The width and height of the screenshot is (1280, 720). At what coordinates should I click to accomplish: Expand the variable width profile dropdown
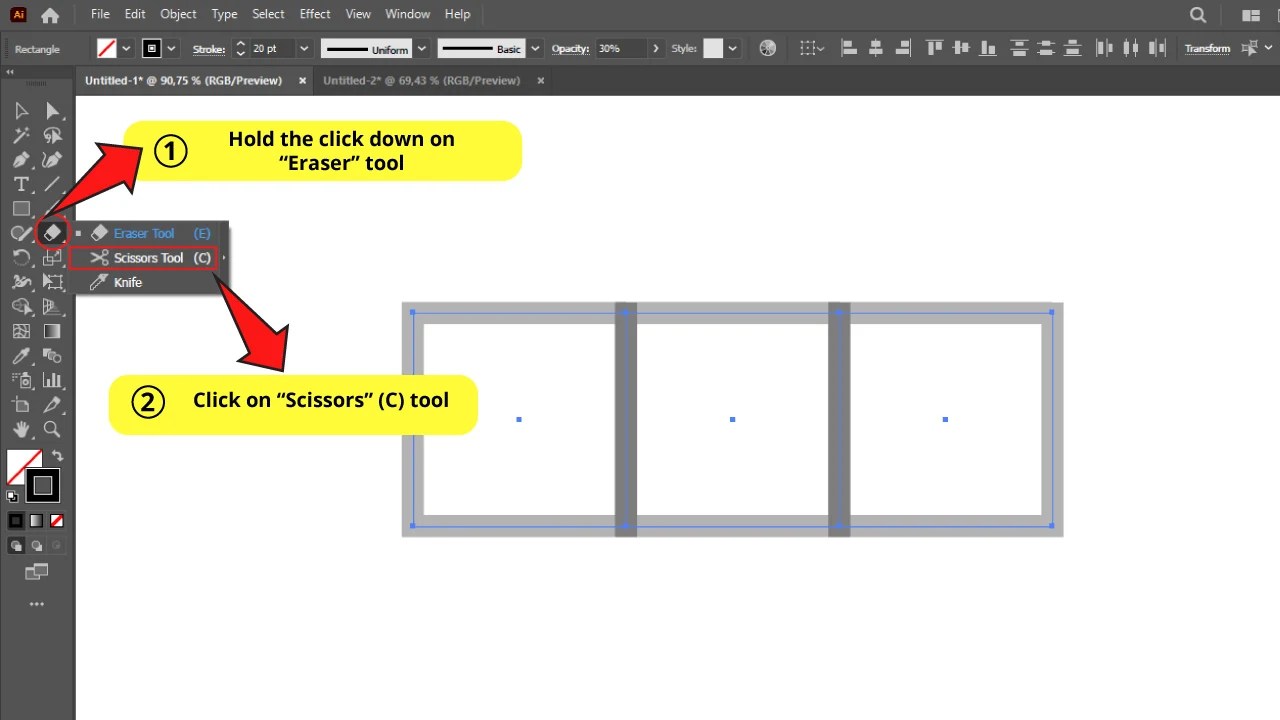(421, 48)
